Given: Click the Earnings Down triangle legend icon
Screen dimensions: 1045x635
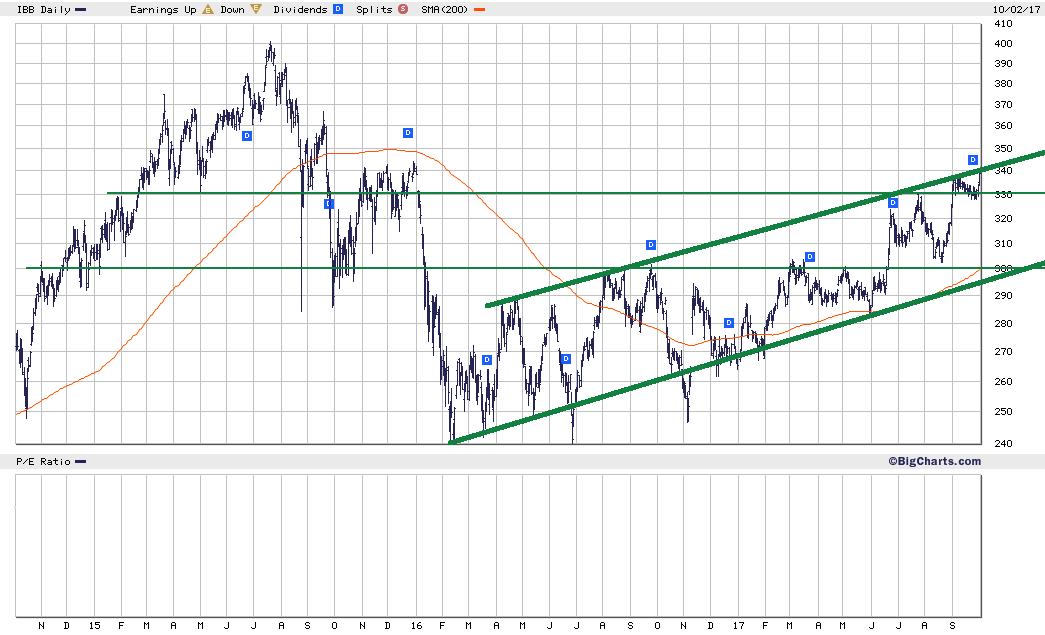Looking at the screenshot, I should 256,9.
